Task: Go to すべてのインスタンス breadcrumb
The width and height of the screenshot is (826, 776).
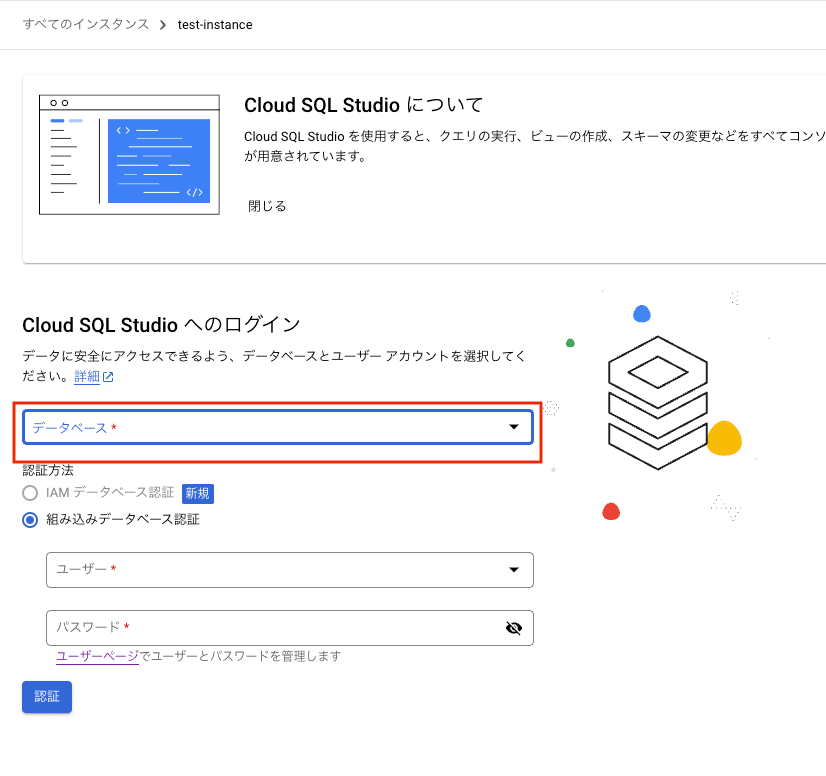Action: (86, 24)
